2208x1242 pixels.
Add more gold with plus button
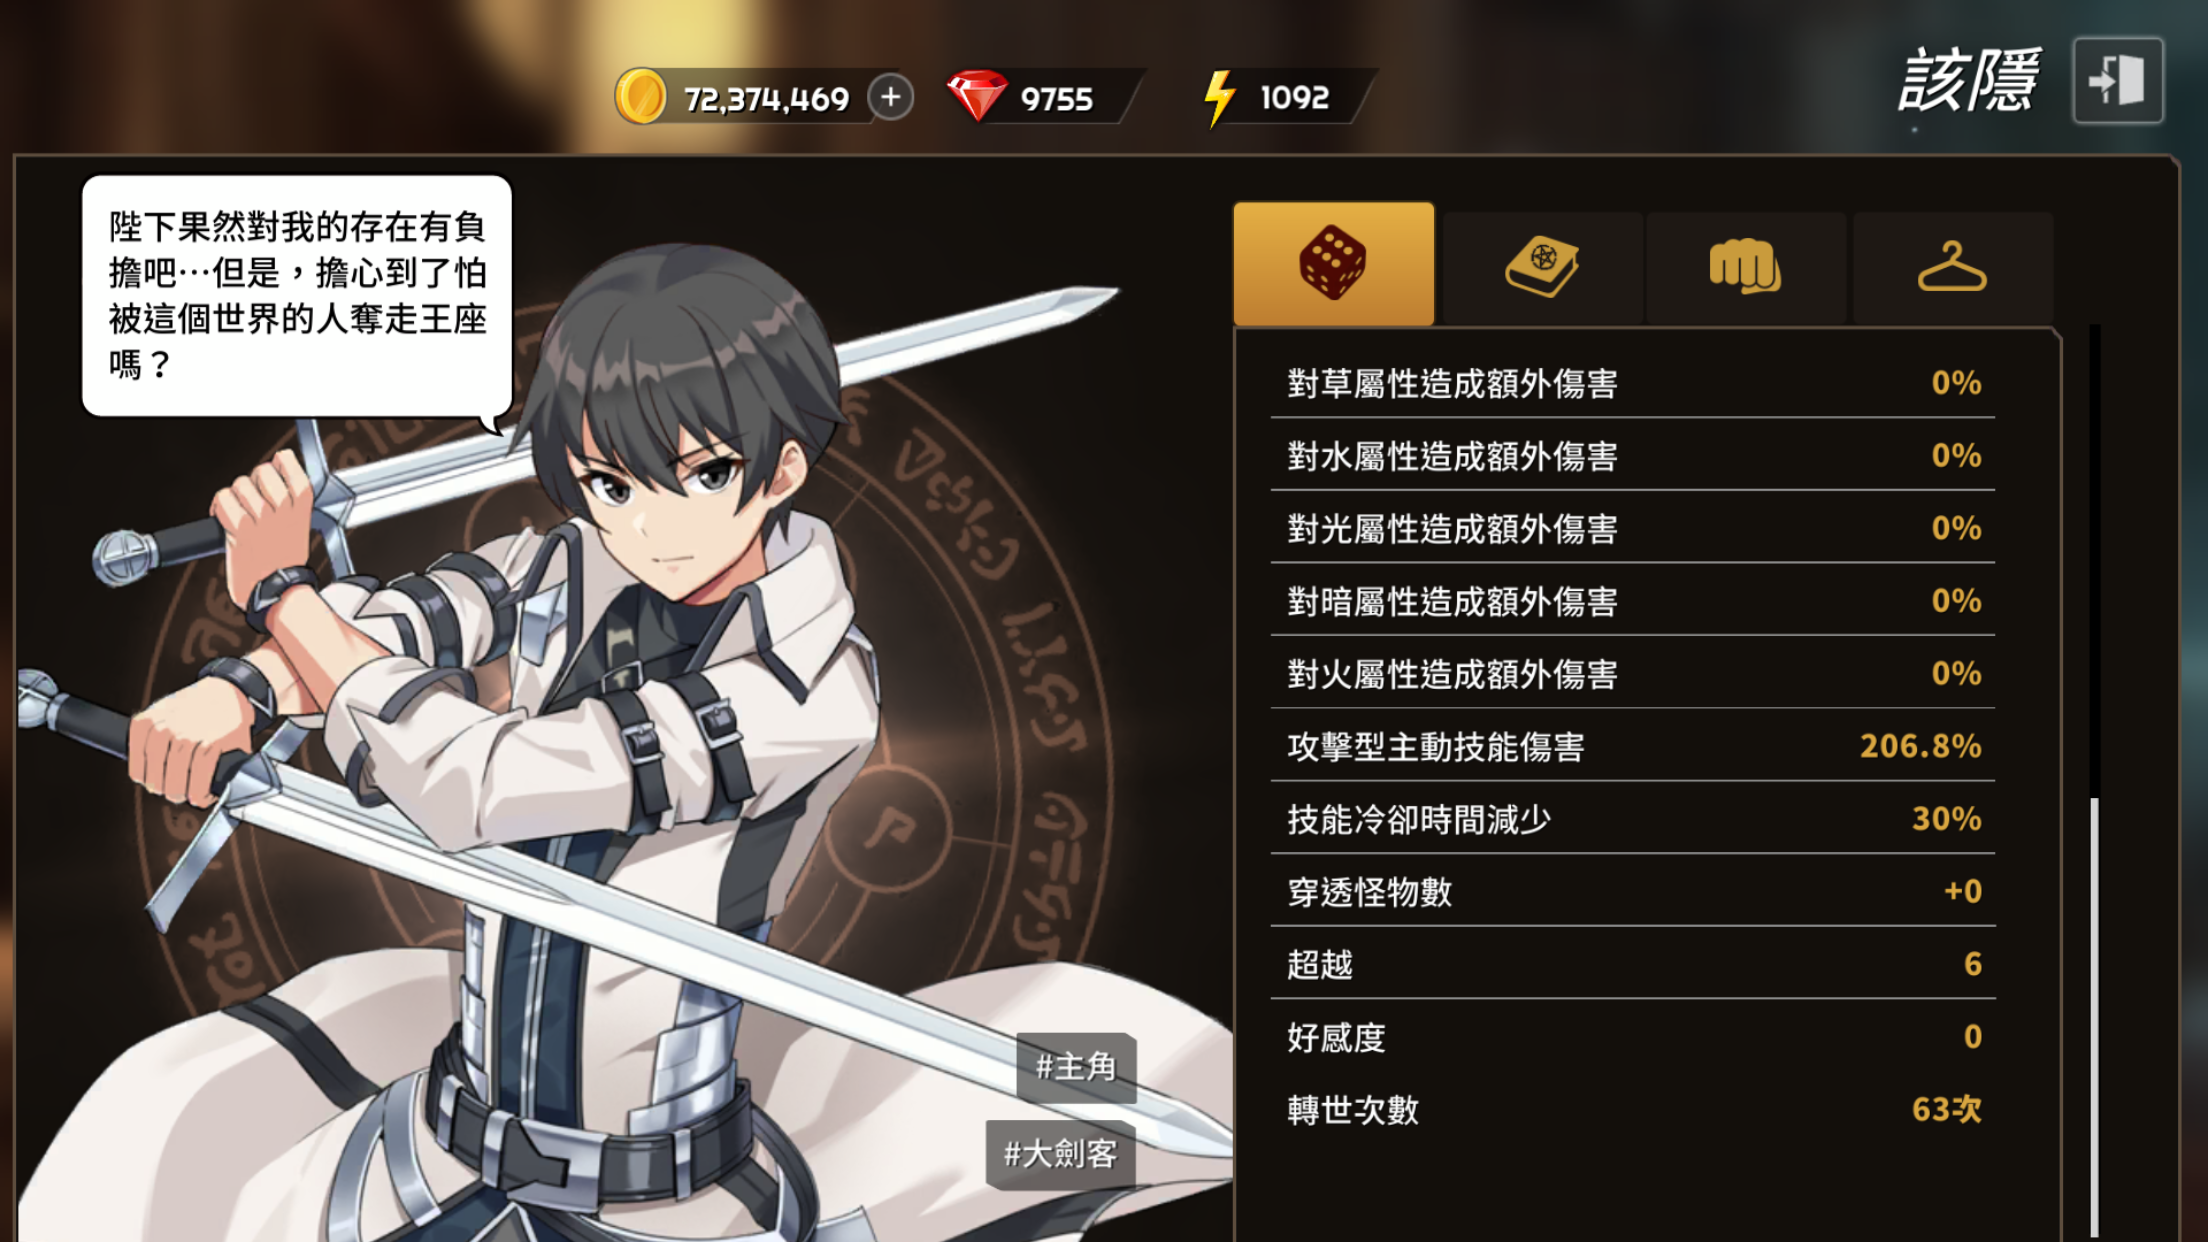point(890,97)
